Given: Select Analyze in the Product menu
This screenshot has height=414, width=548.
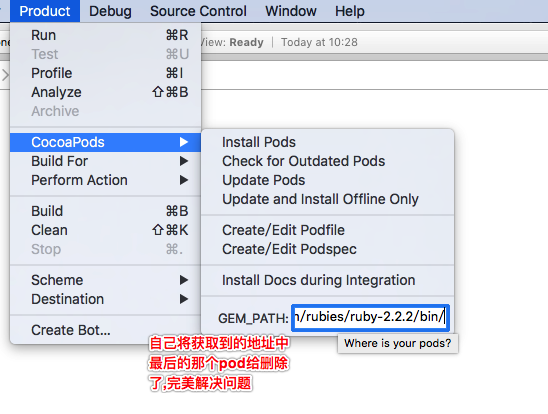Looking at the screenshot, I should coord(106,92).
